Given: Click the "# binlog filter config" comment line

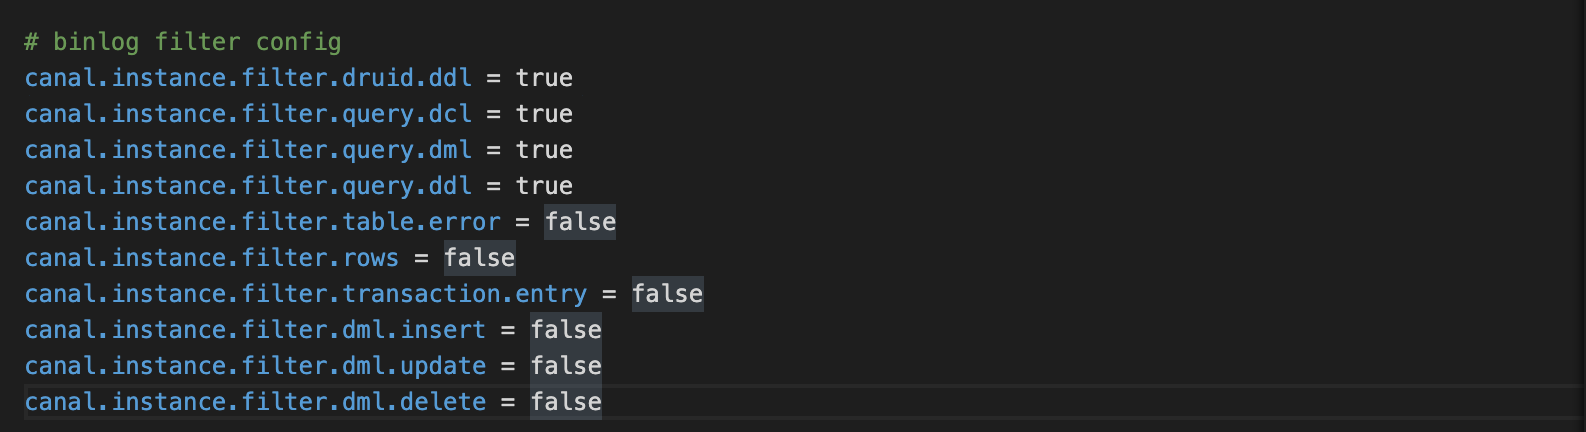Looking at the screenshot, I should [x=183, y=42].
